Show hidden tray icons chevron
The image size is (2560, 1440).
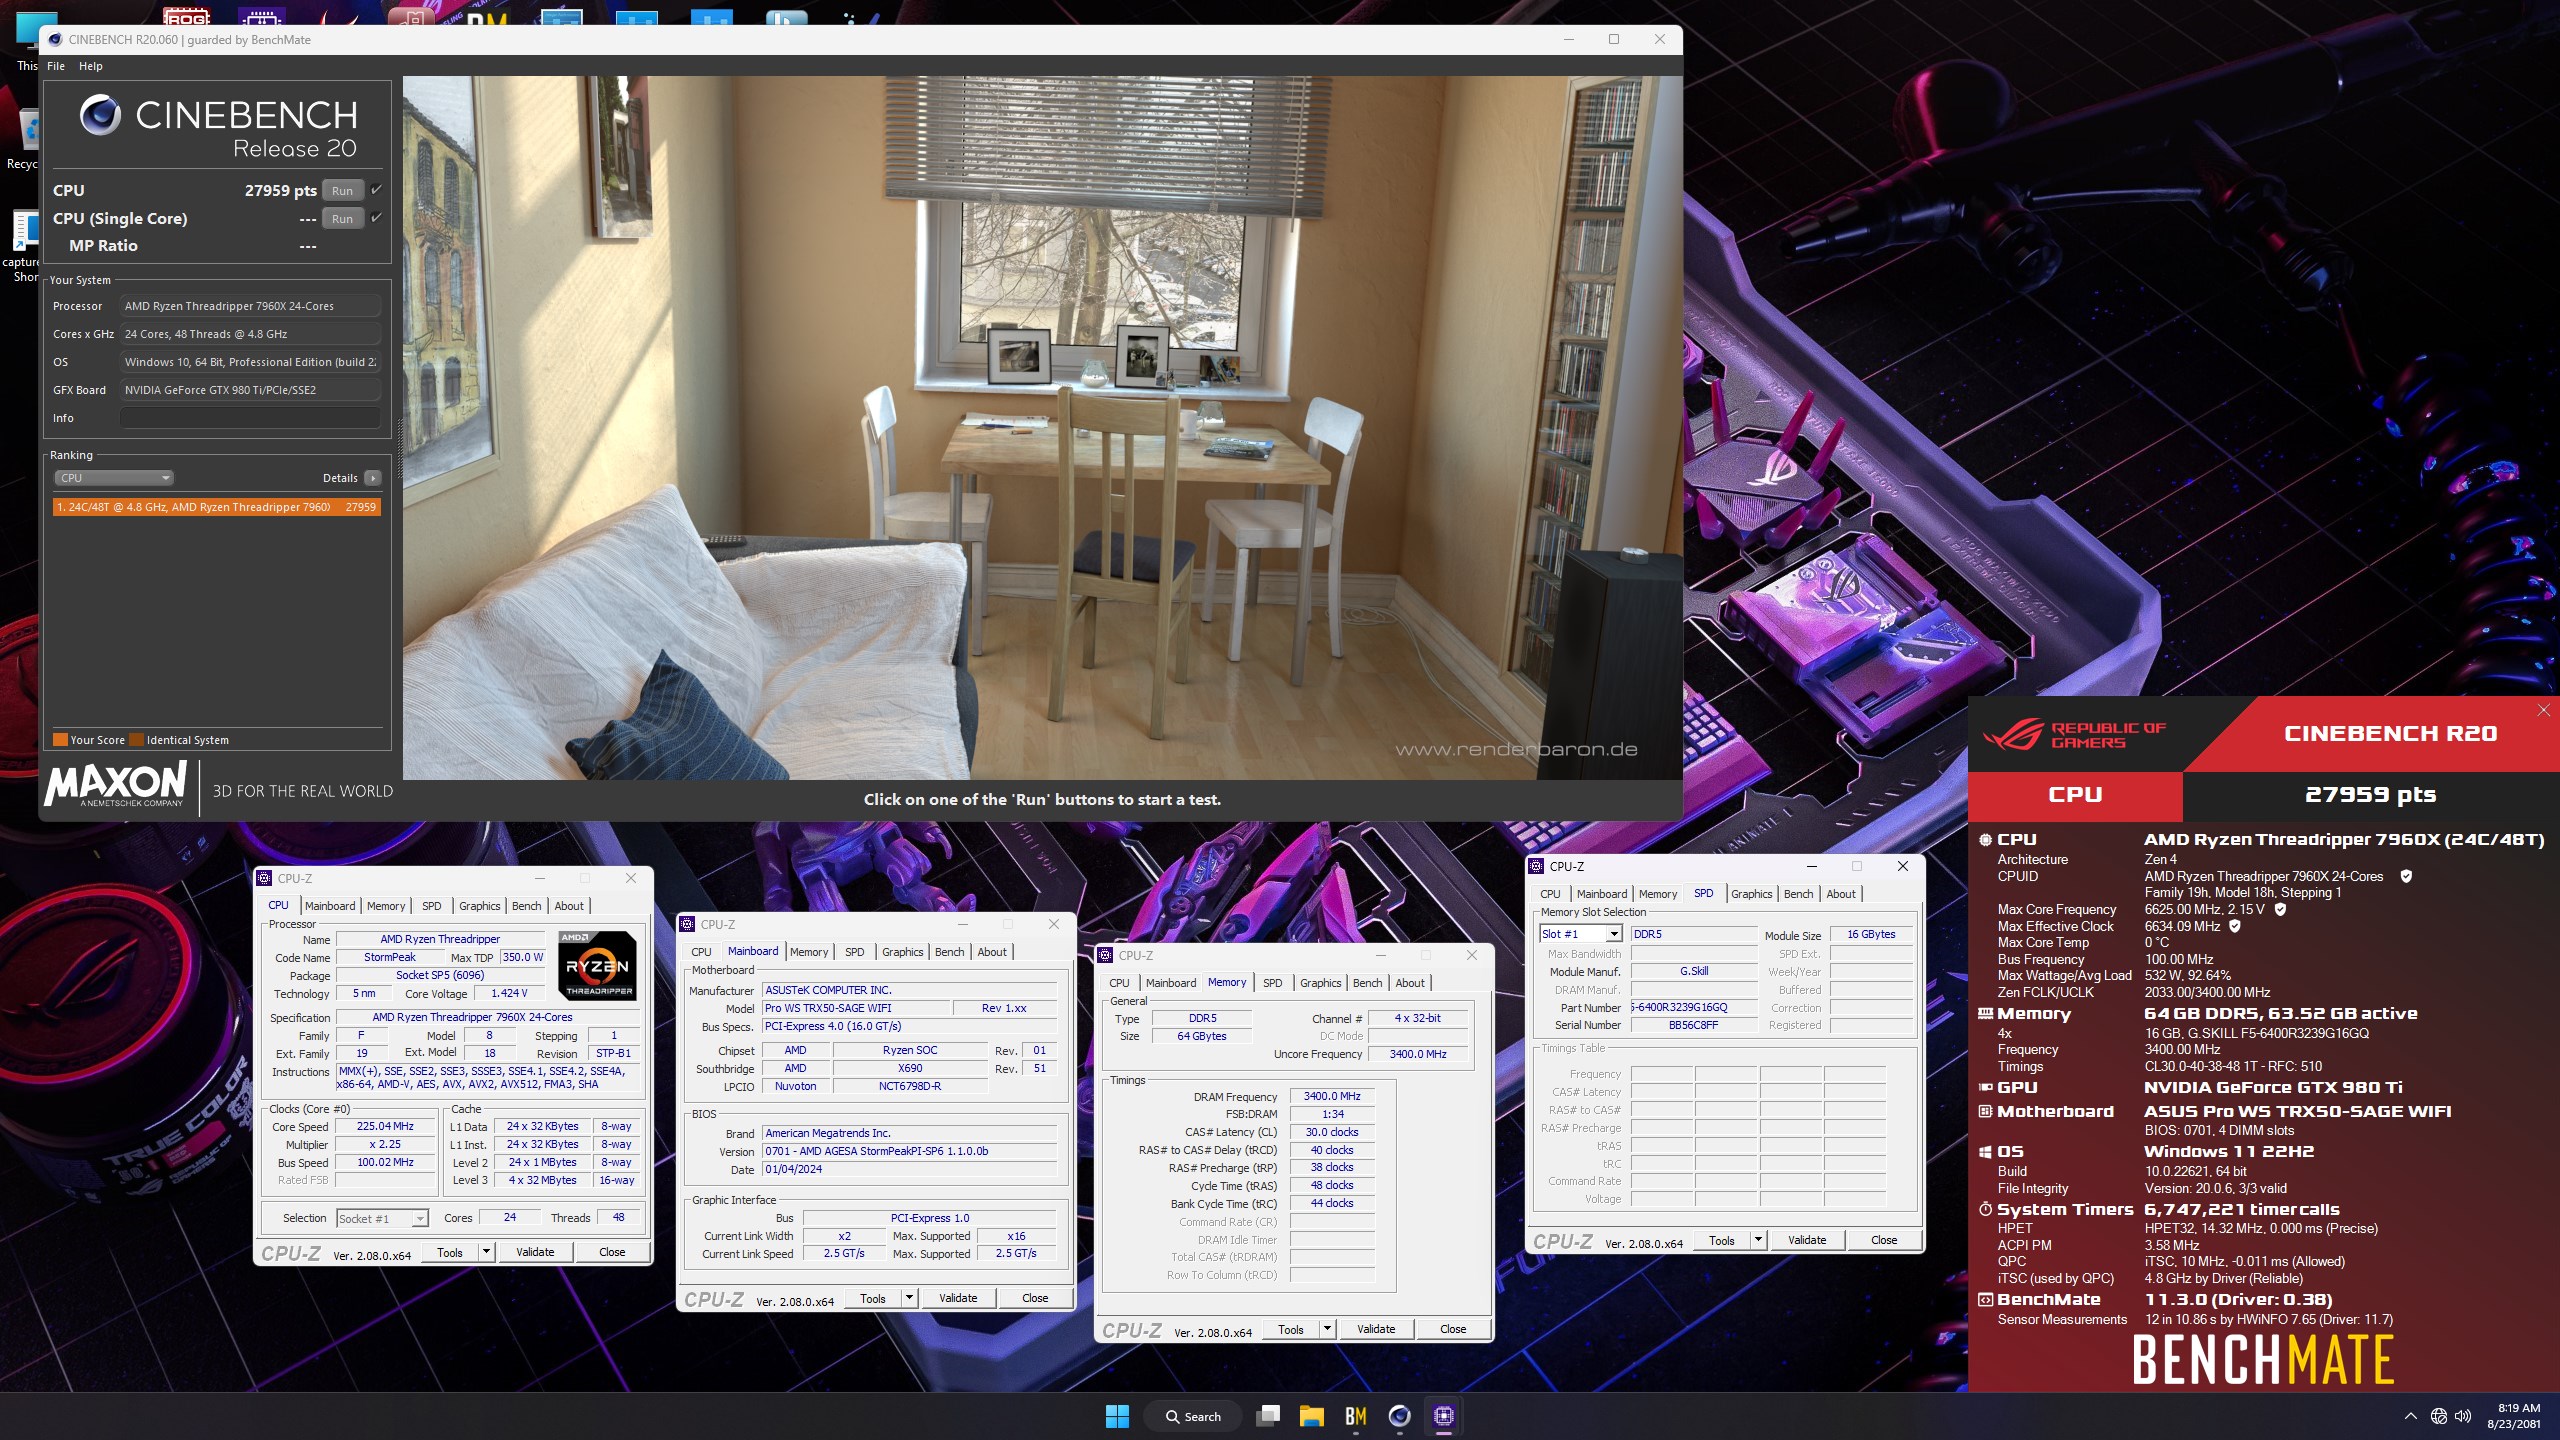(x=2411, y=1416)
